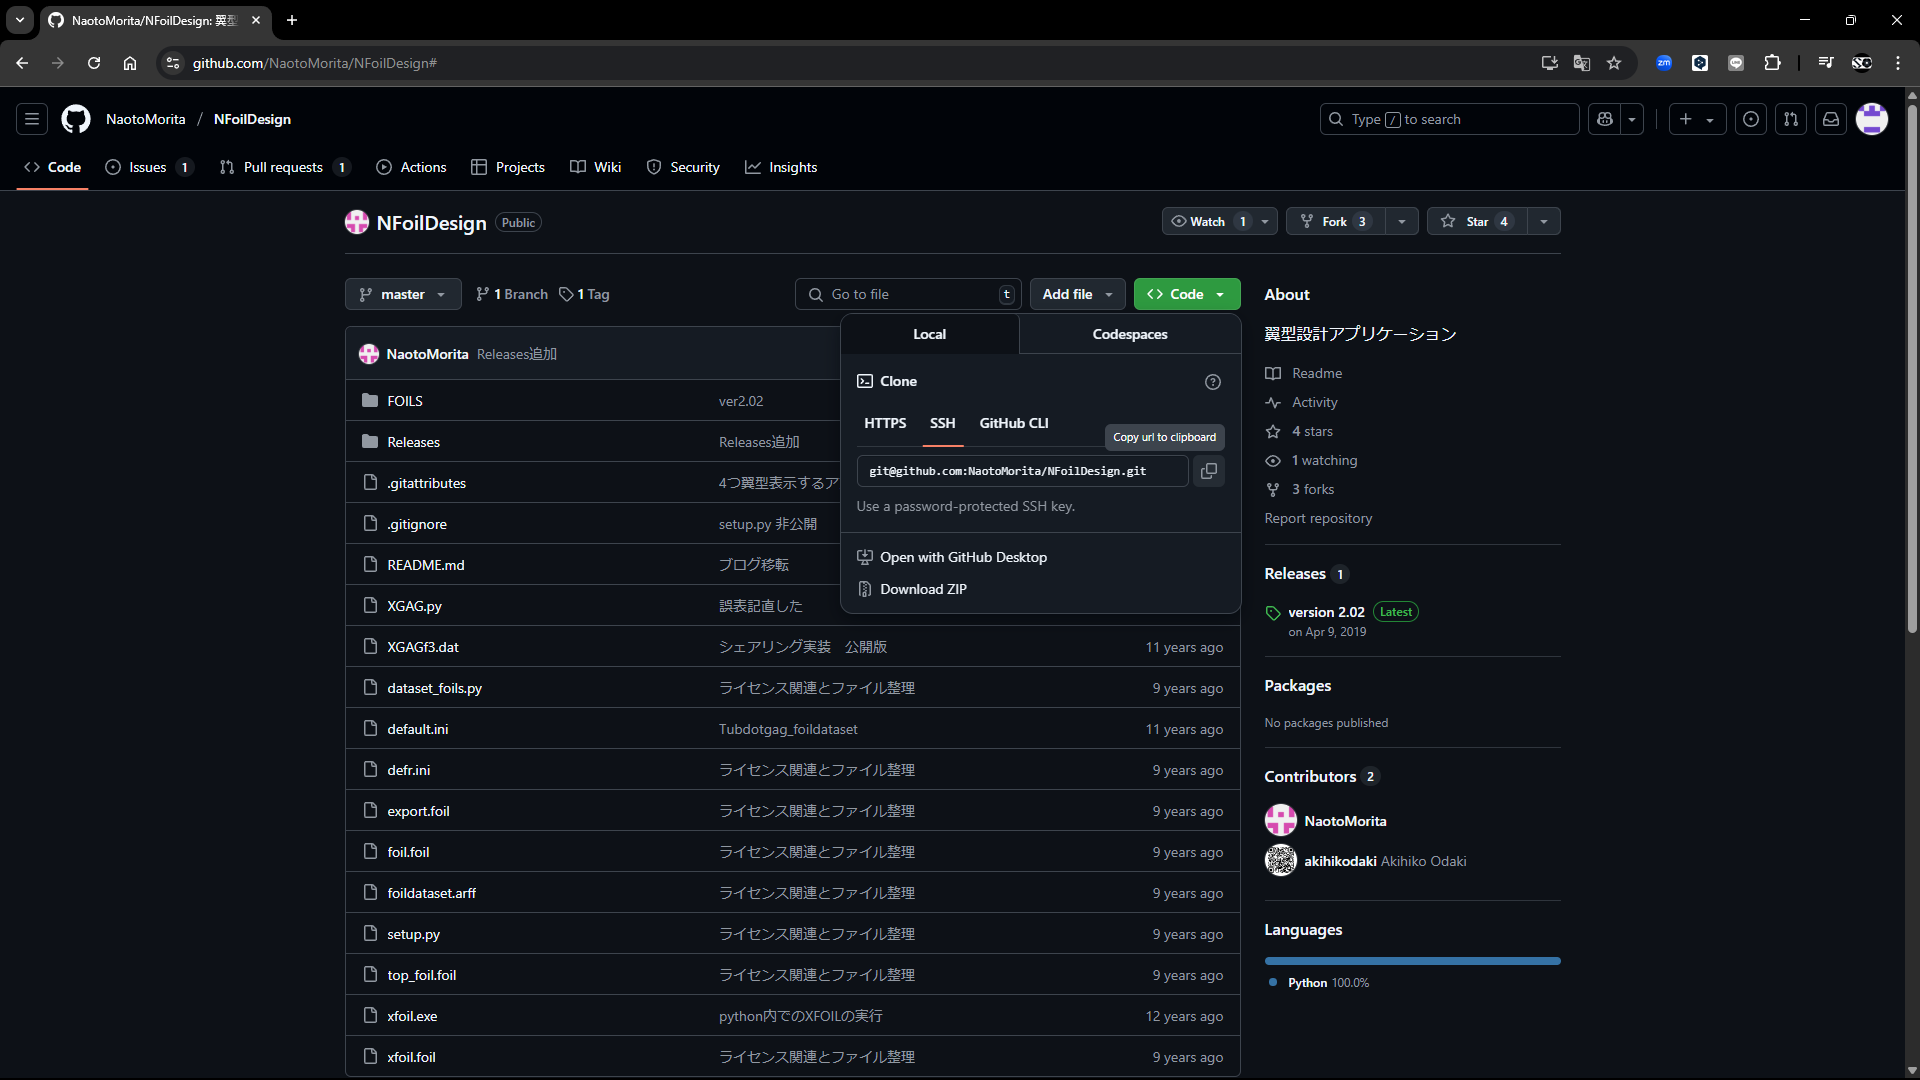Open the pull requests icon in the header

1791,119
